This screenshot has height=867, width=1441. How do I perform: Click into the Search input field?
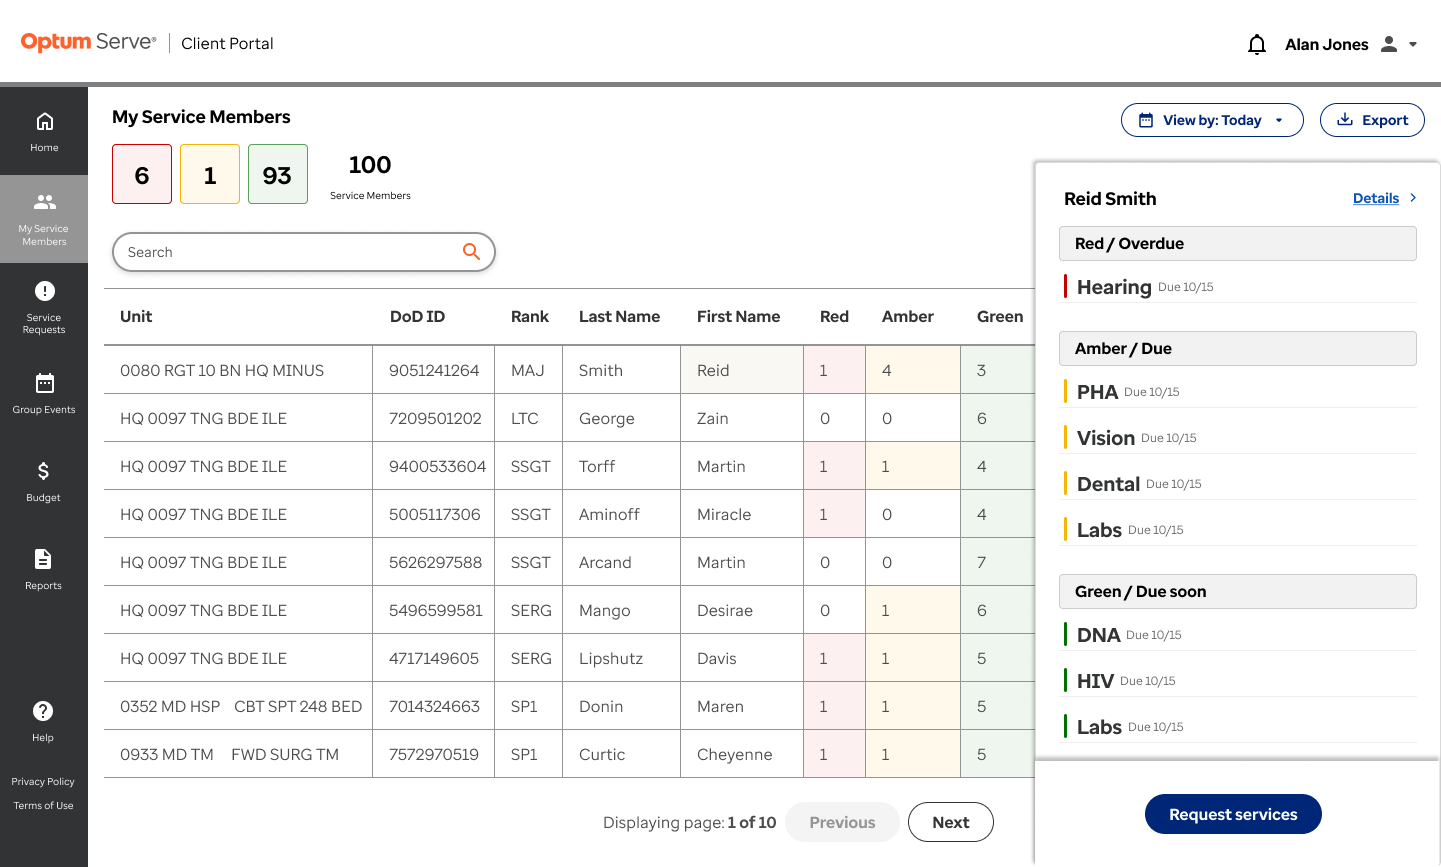pyautogui.click(x=288, y=252)
